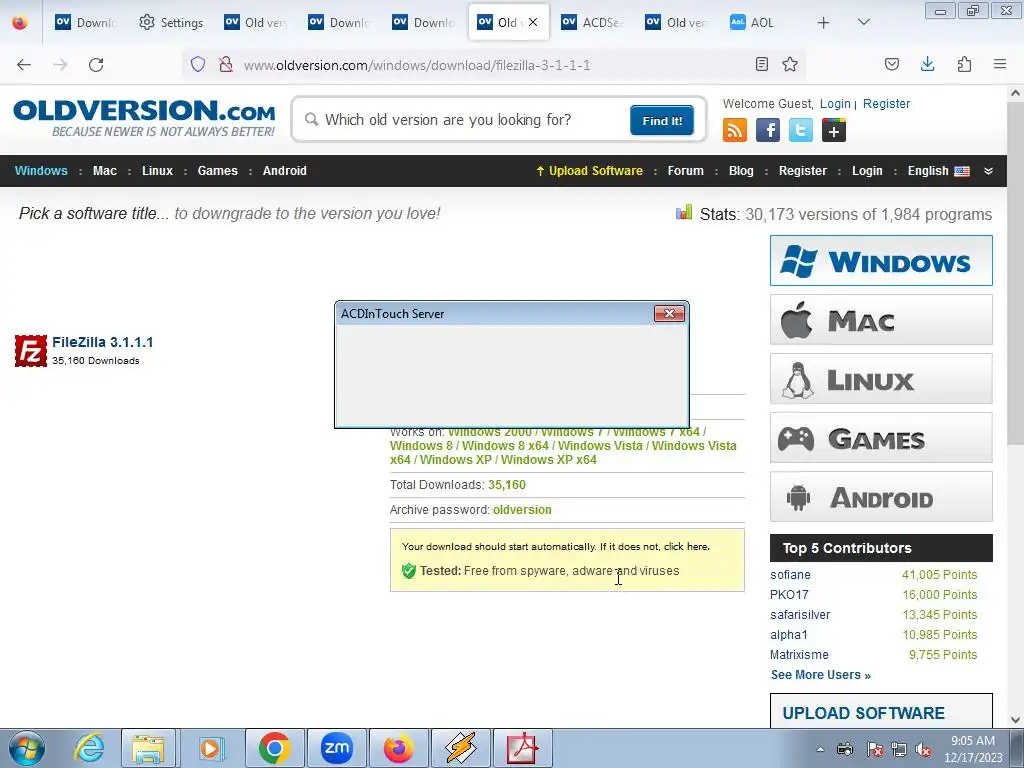1024x768 pixels.
Task: Click the muted volume tray icon
Action: click(923, 750)
